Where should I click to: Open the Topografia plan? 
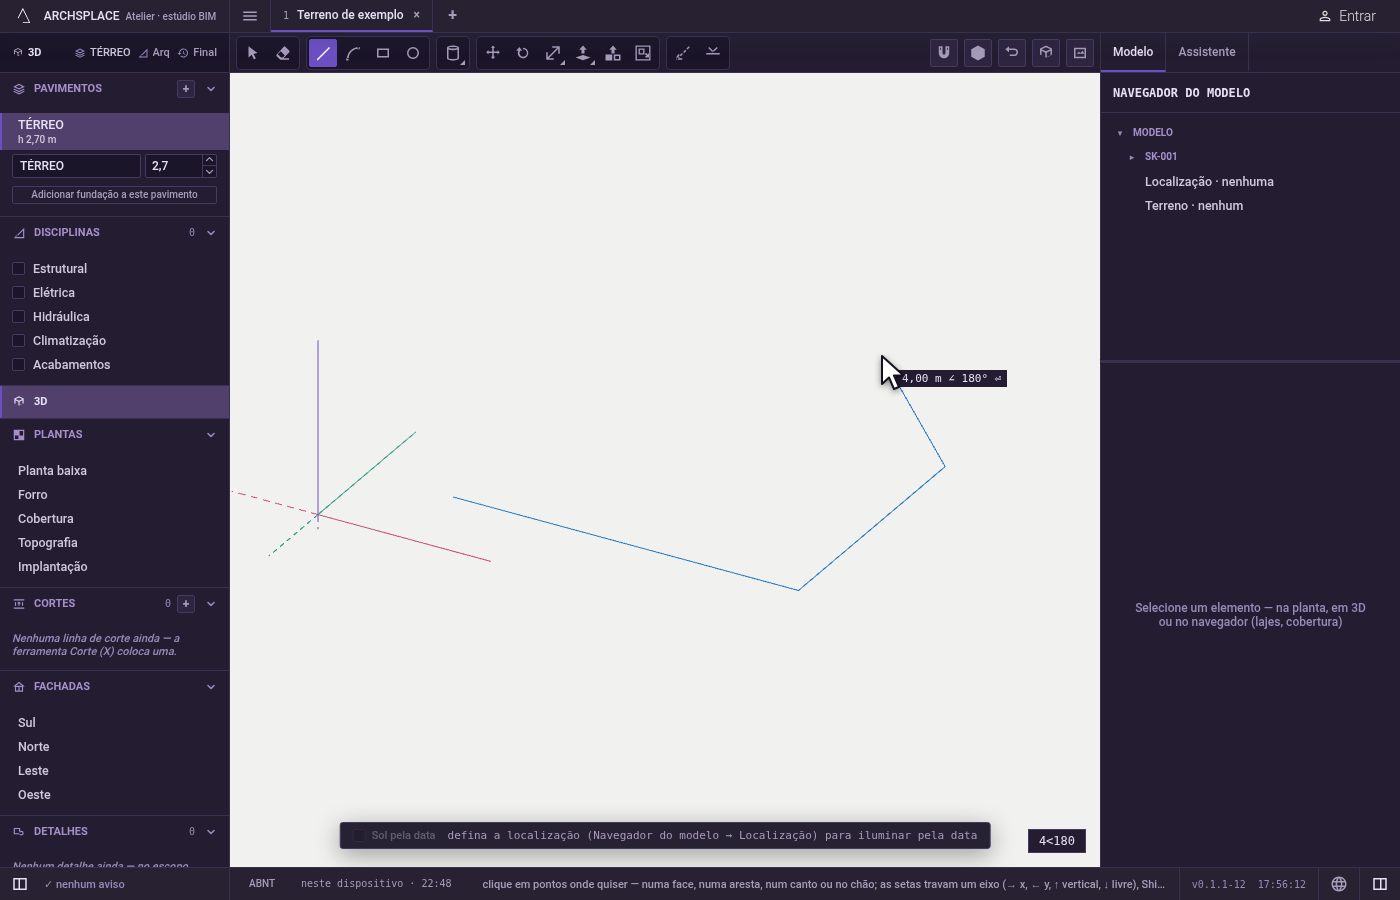click(x=48, y=543)
